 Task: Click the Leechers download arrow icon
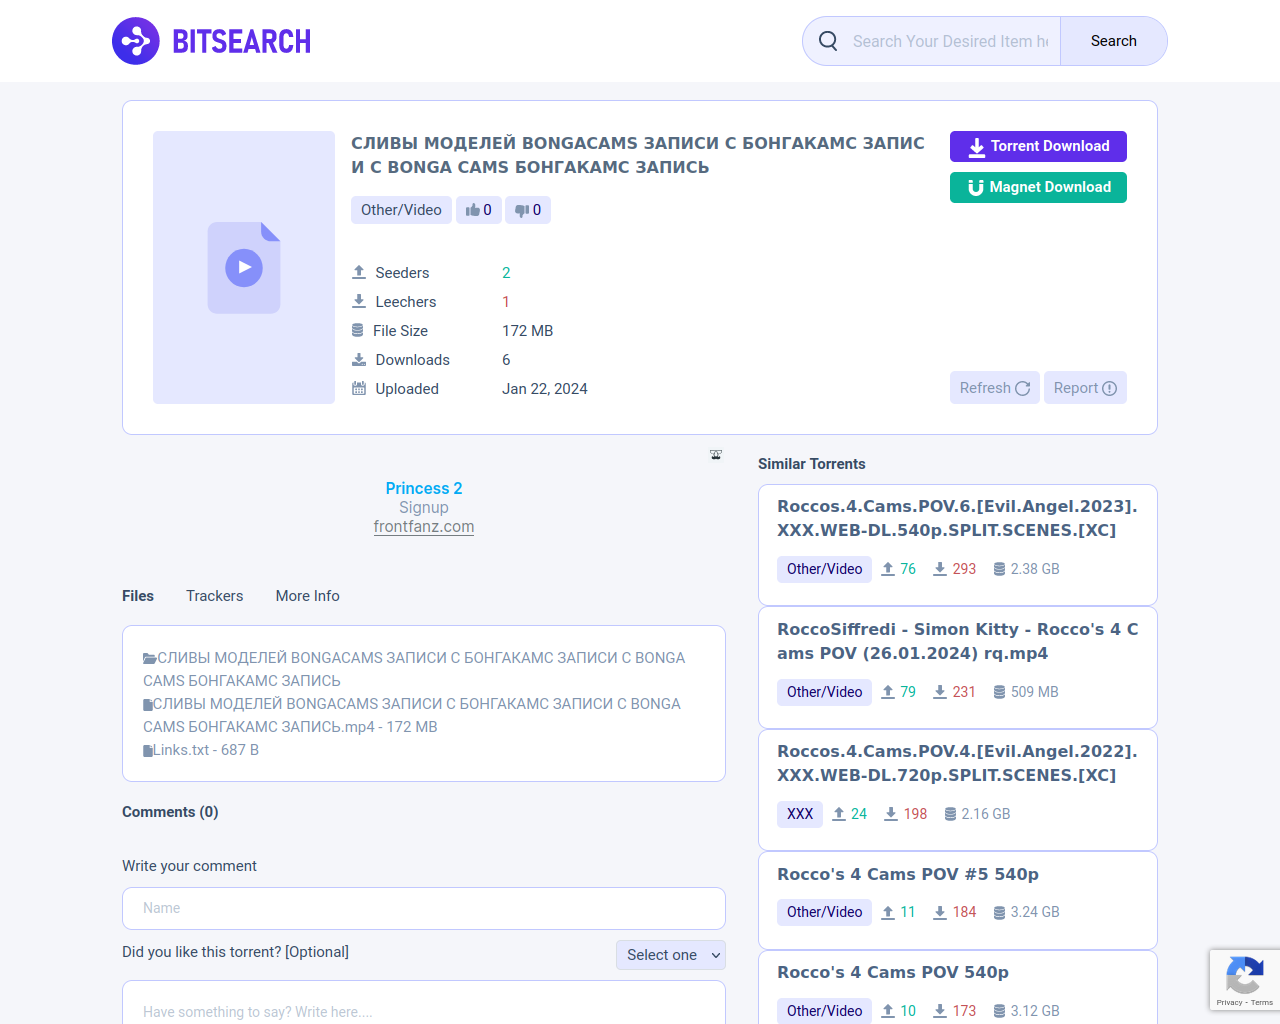pos(359,301)
